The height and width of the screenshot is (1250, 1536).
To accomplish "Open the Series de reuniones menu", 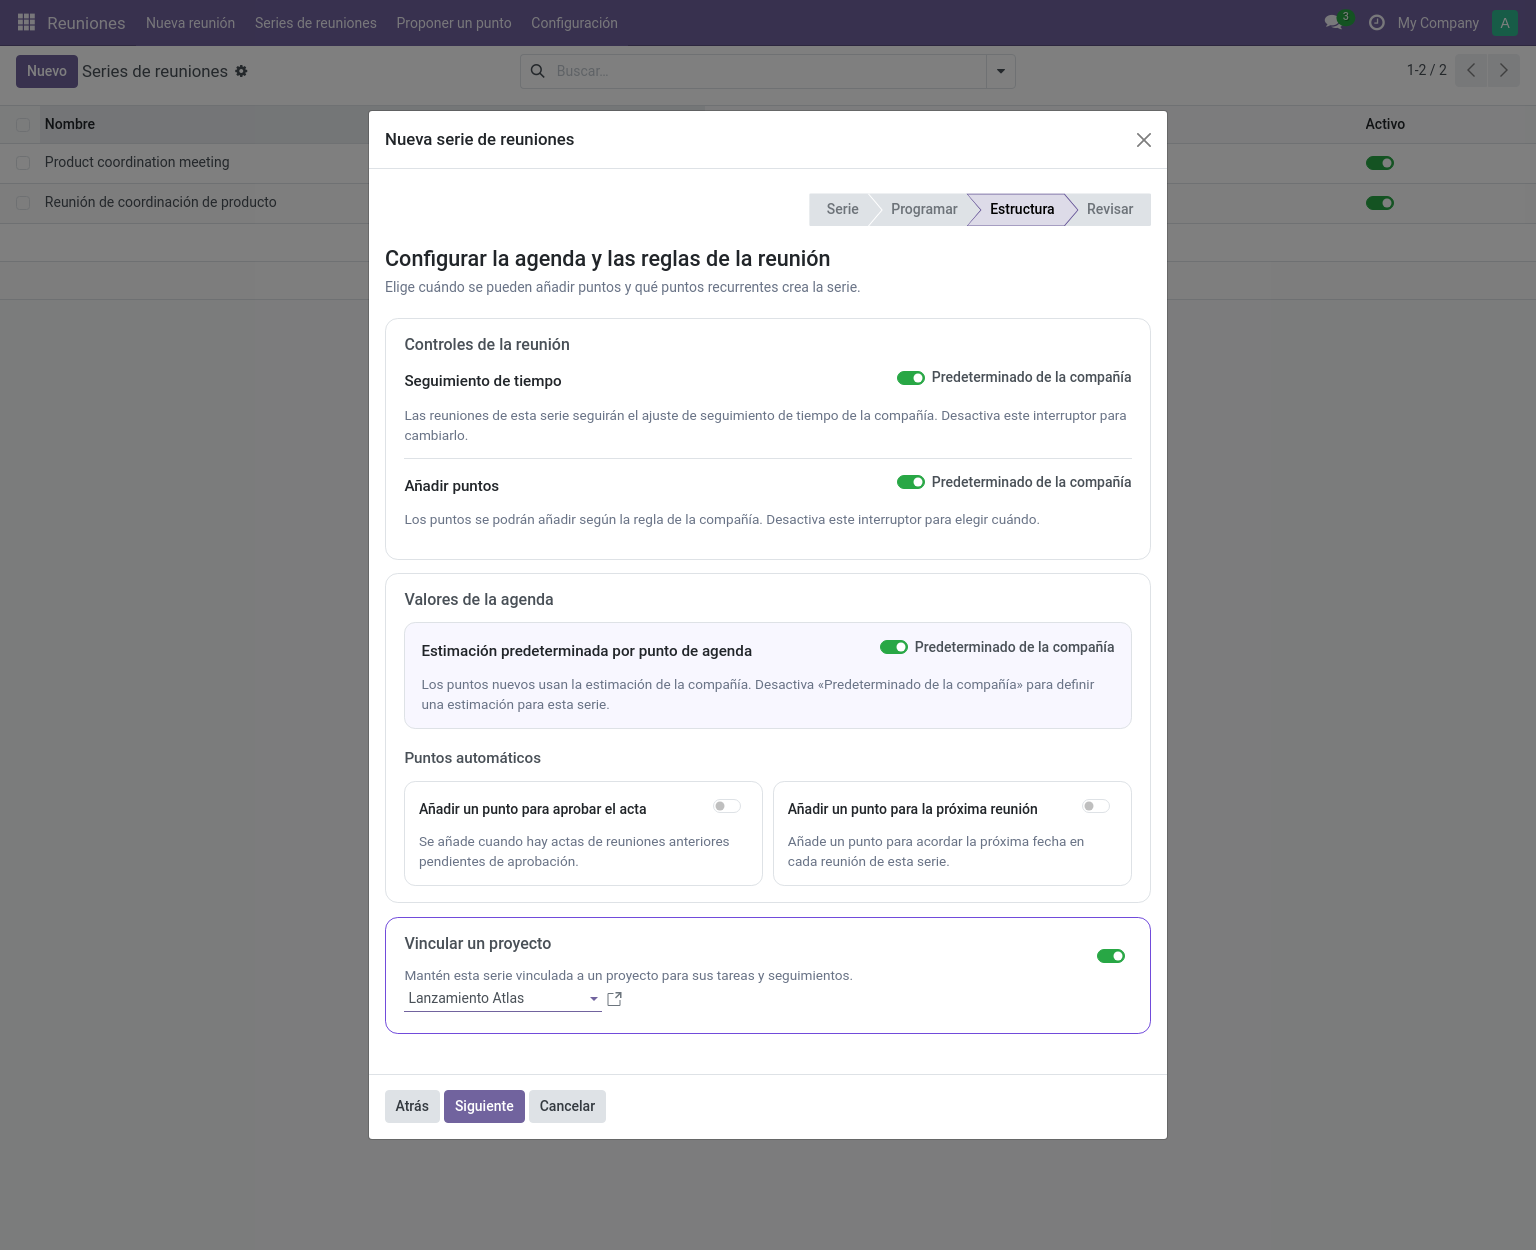I will (316, 23).
